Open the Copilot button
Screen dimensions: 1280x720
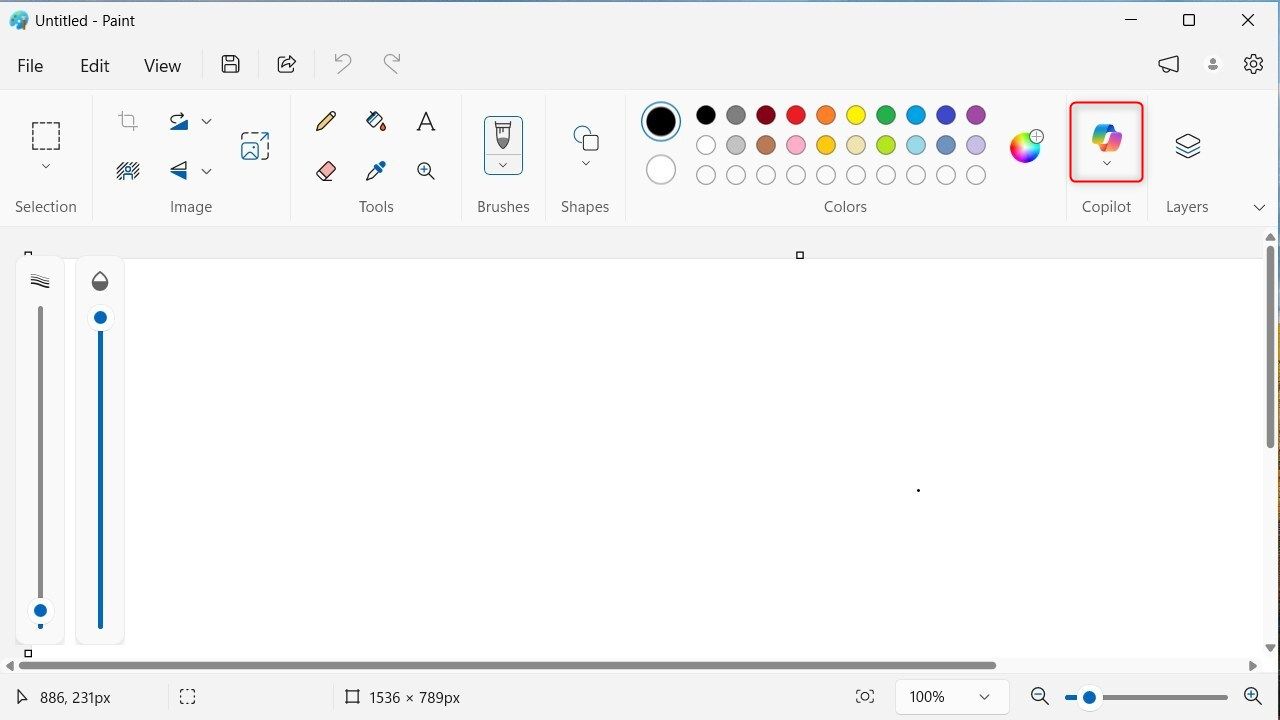tap(1106, 142)
